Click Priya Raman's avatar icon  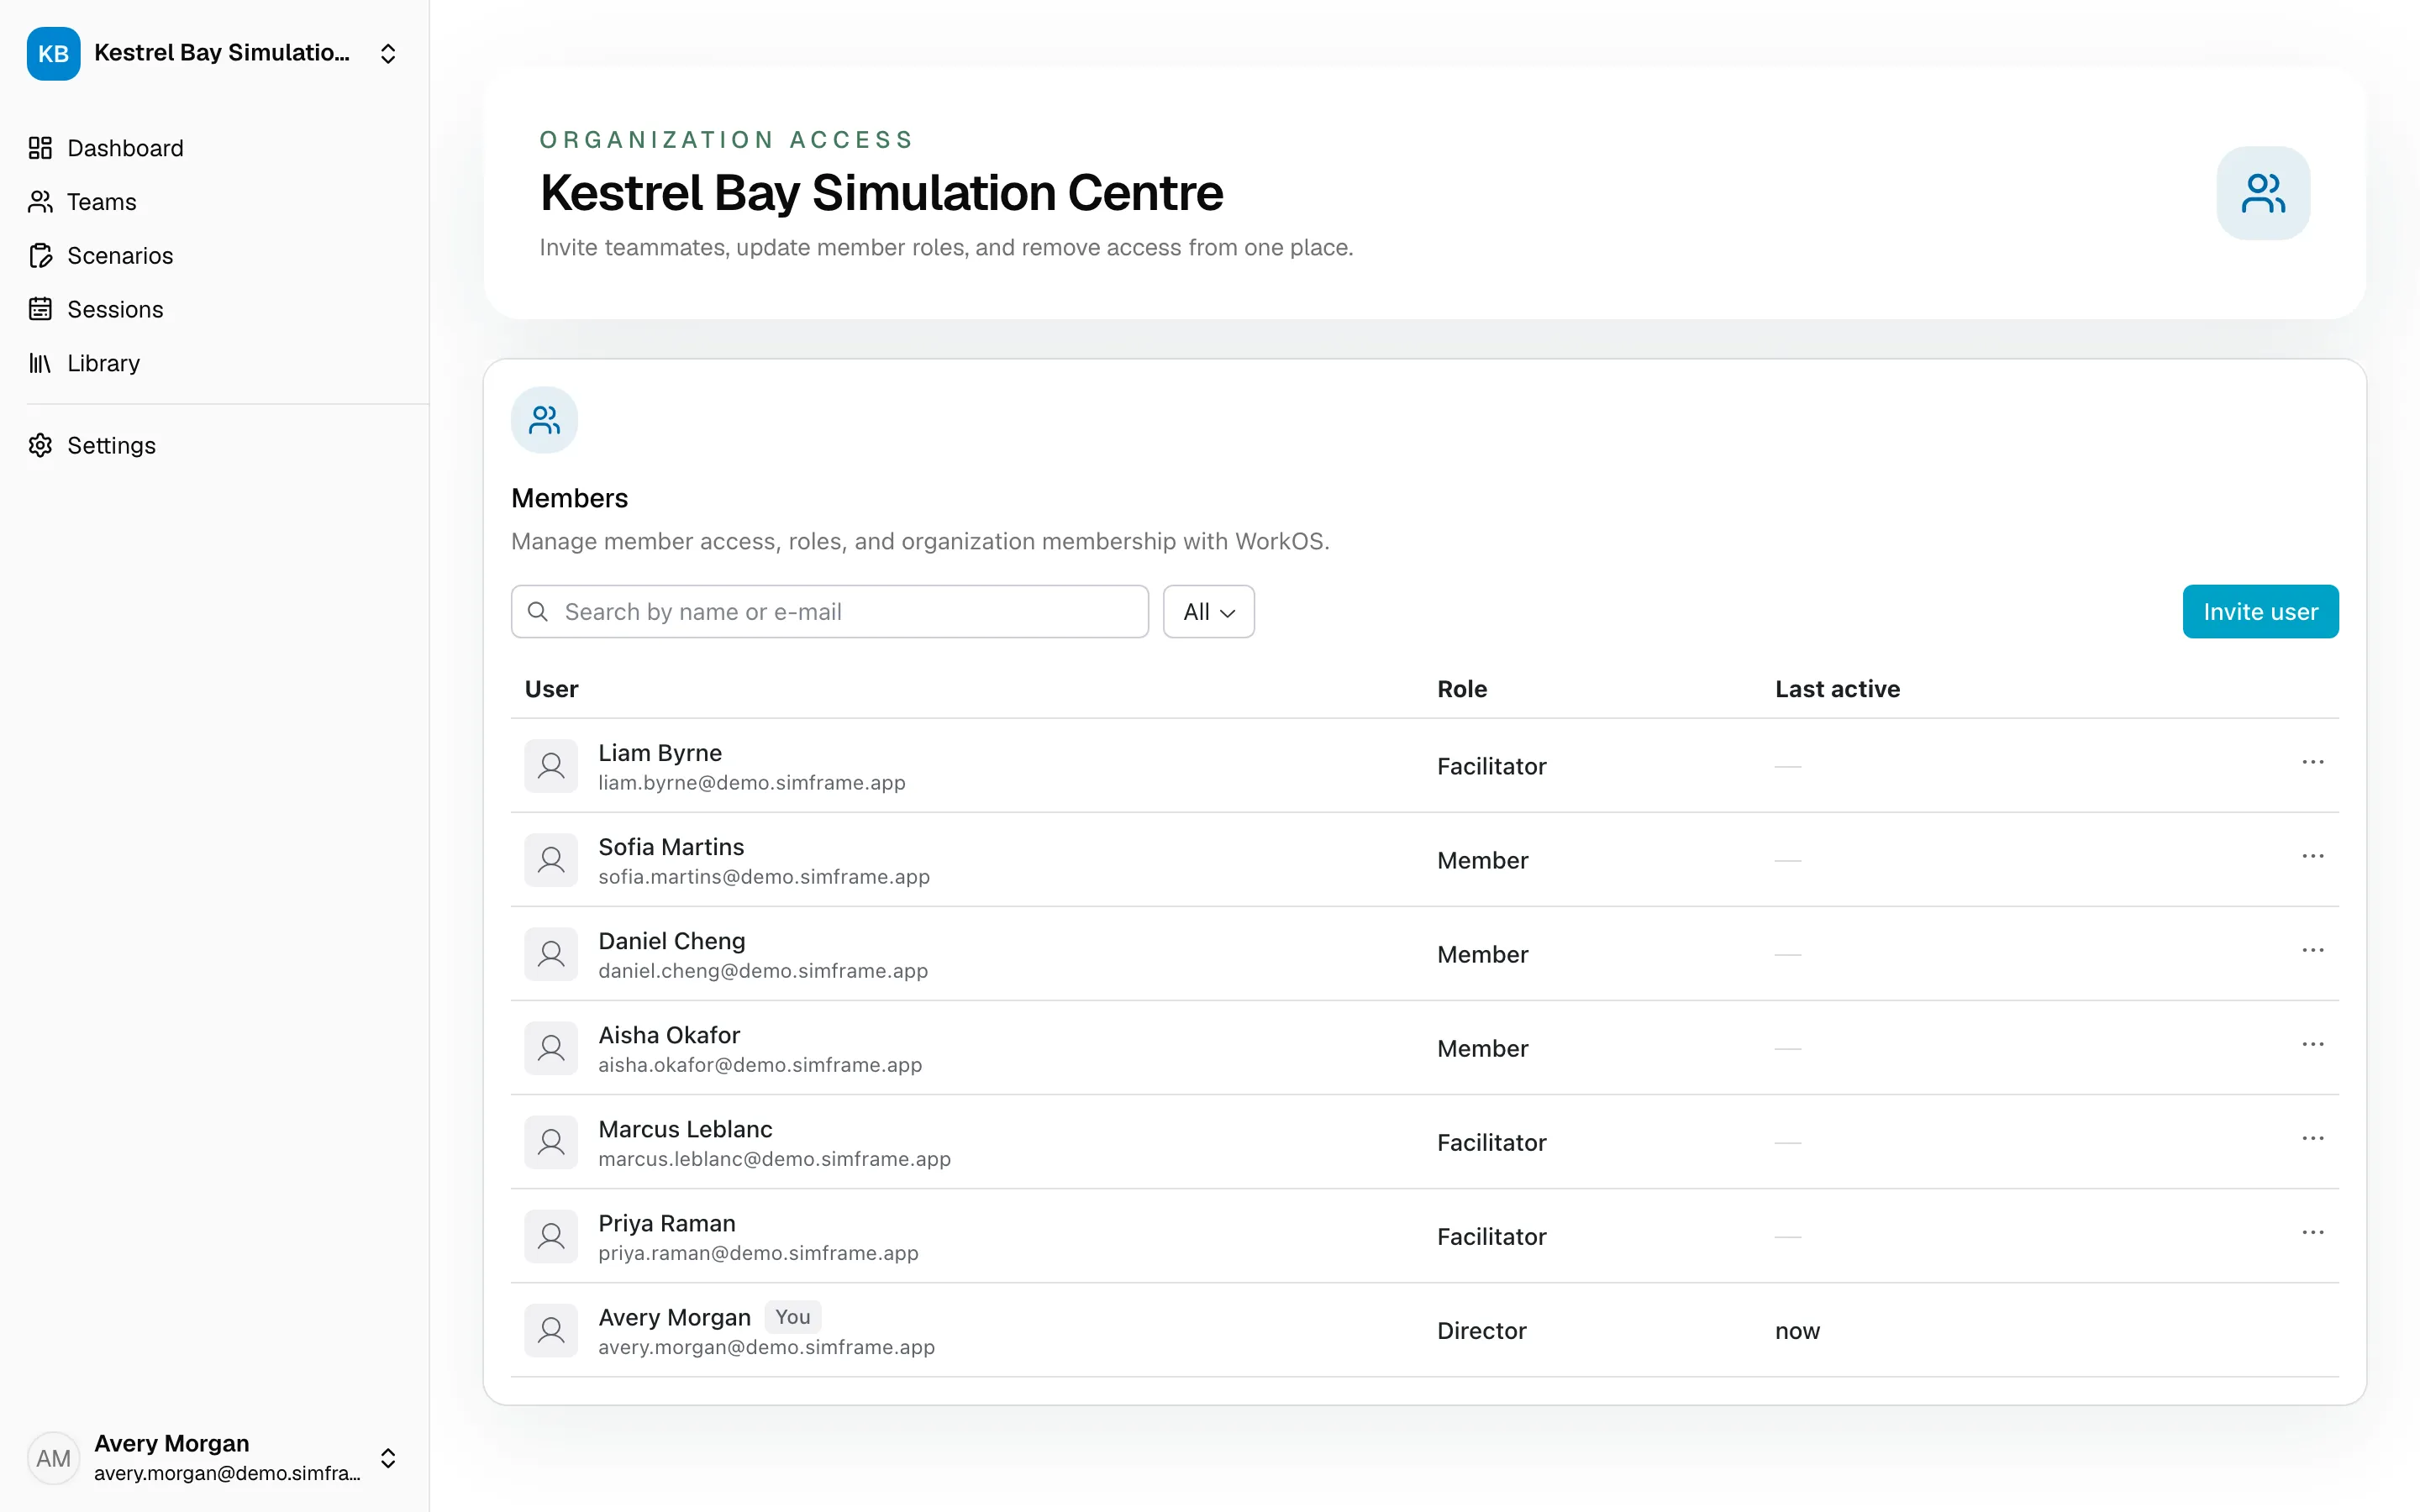pos(551,1236)
